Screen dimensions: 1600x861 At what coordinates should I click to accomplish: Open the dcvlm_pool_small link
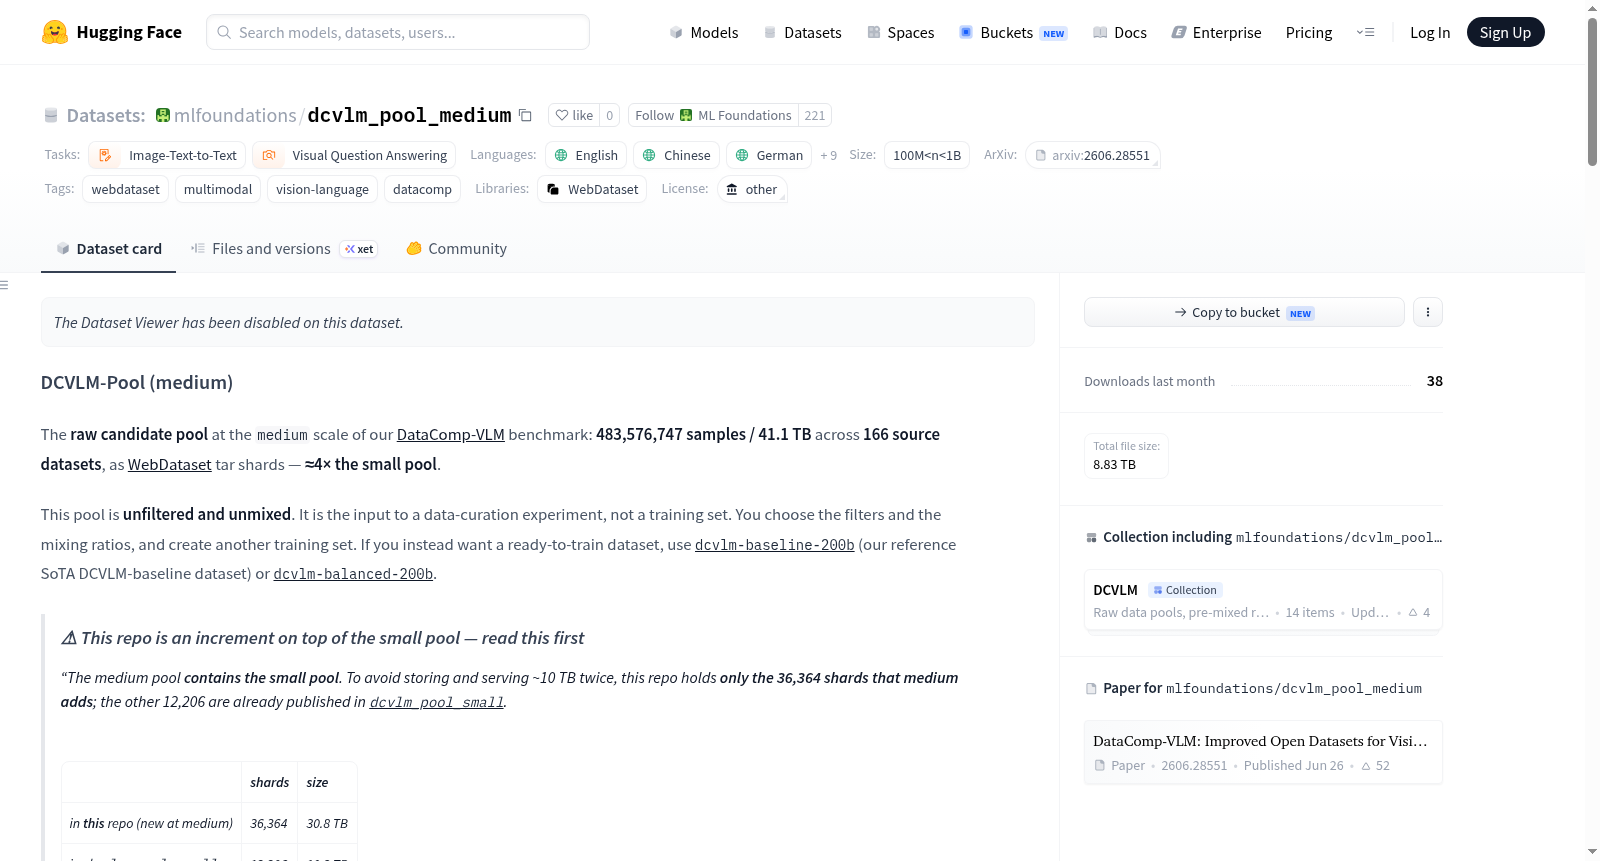coord(437,702)
